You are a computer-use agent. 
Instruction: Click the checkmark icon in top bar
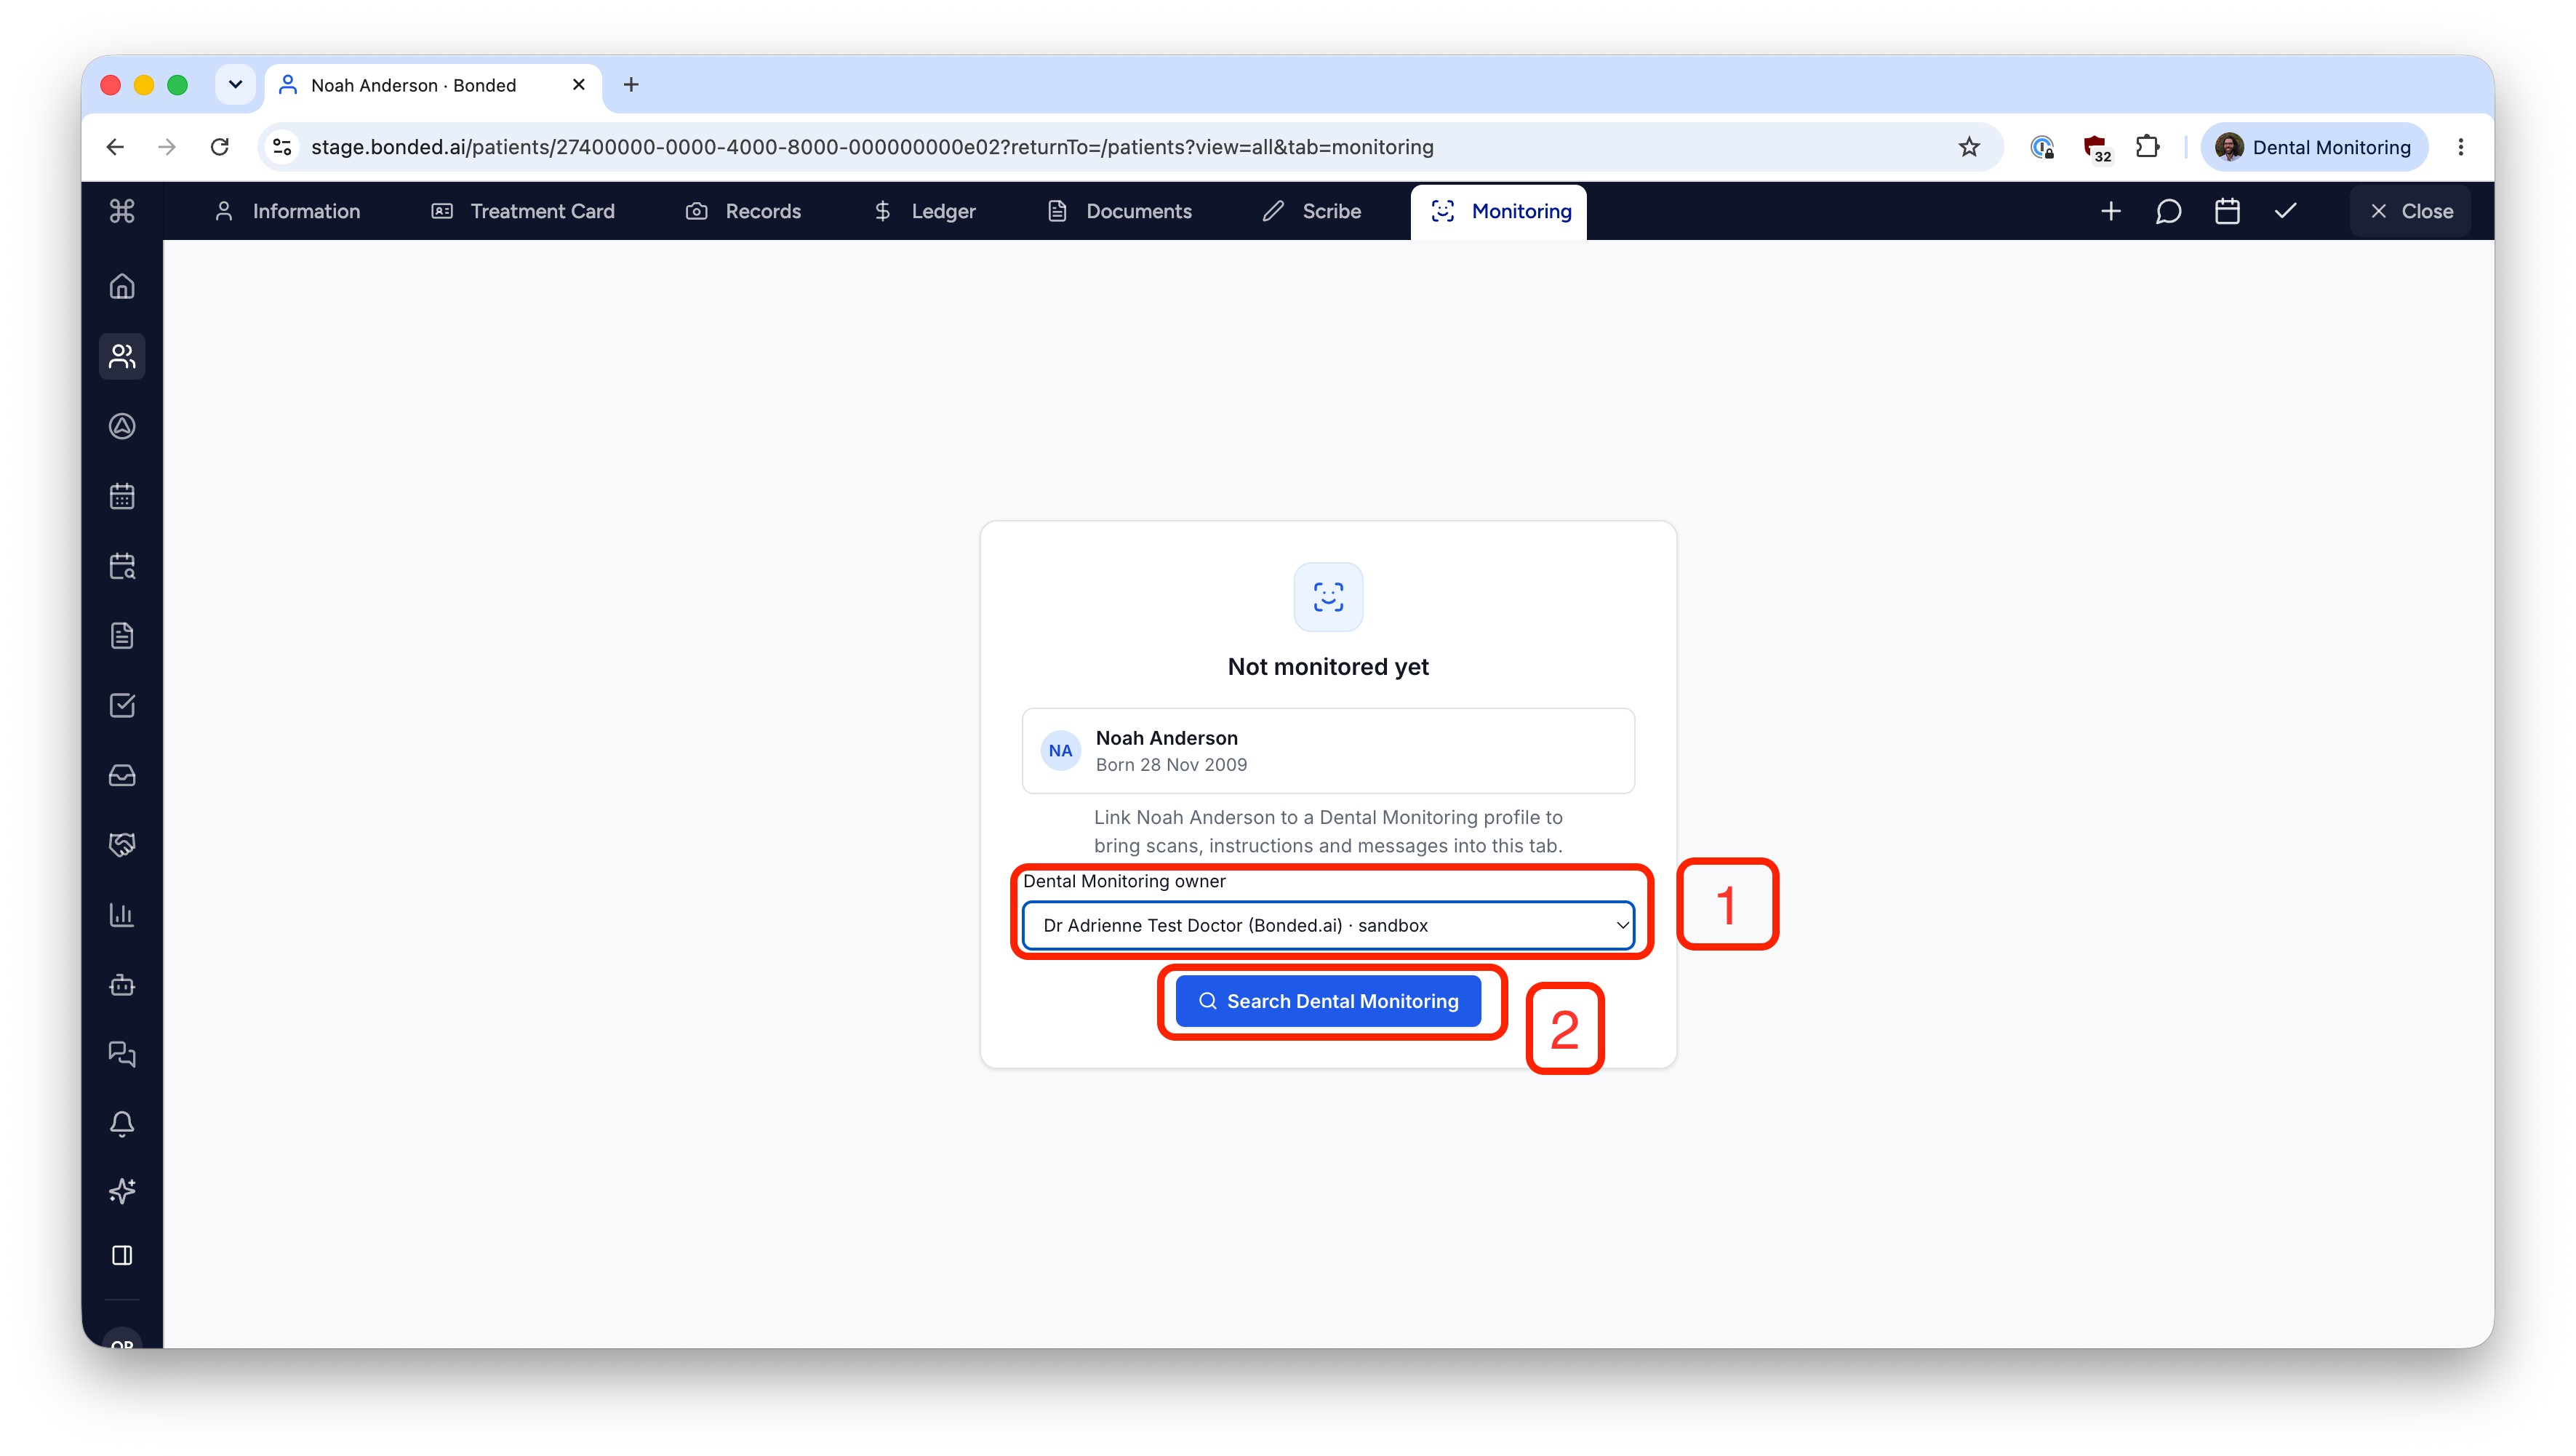click(2286, 211)
